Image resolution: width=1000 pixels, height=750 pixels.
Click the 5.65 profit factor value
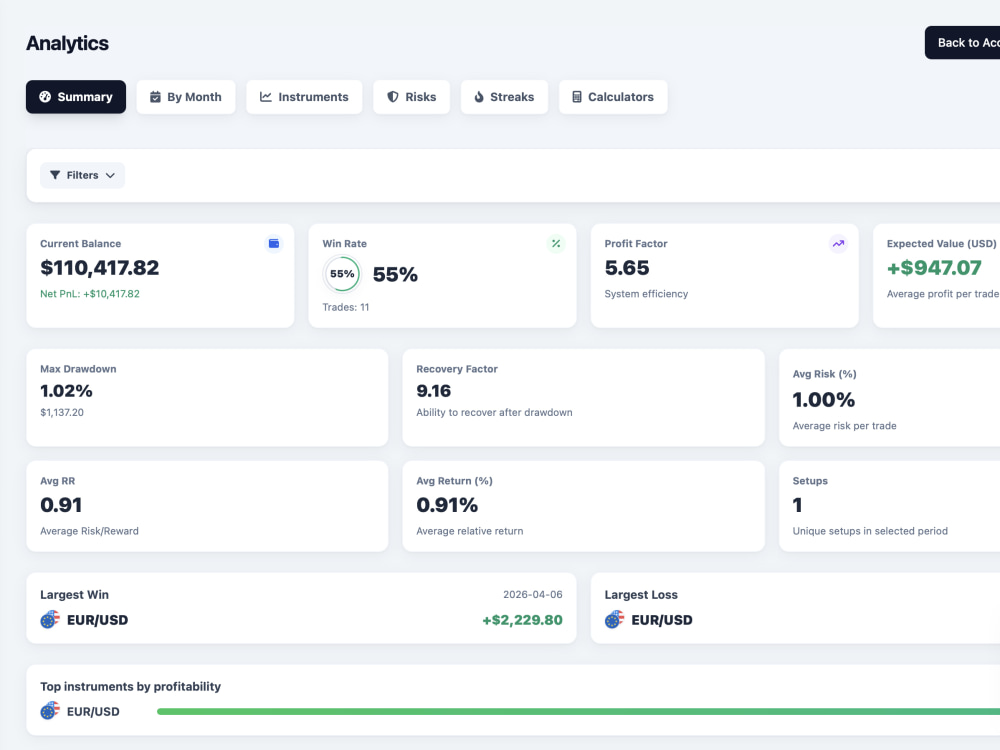point(627,268)
